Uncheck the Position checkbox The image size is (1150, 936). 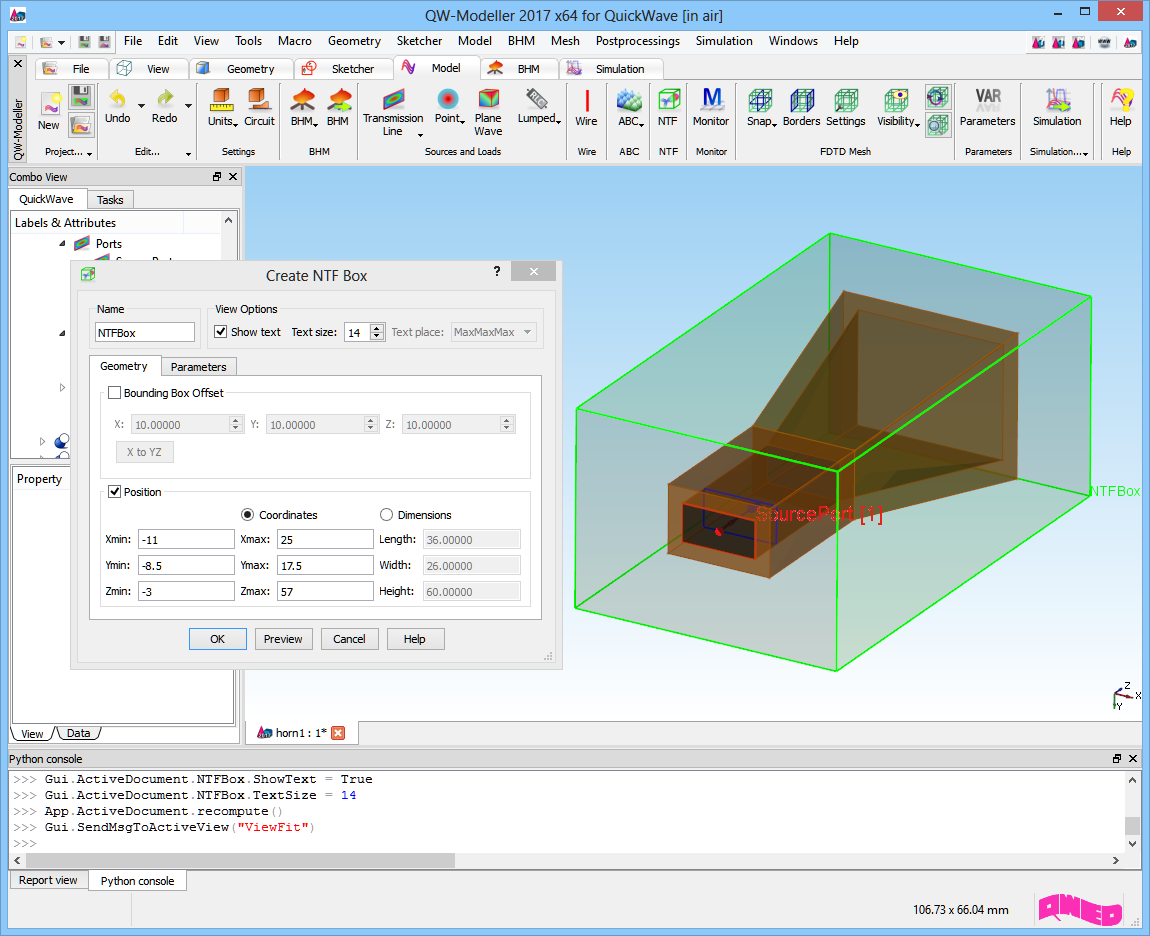pos(114,491)
